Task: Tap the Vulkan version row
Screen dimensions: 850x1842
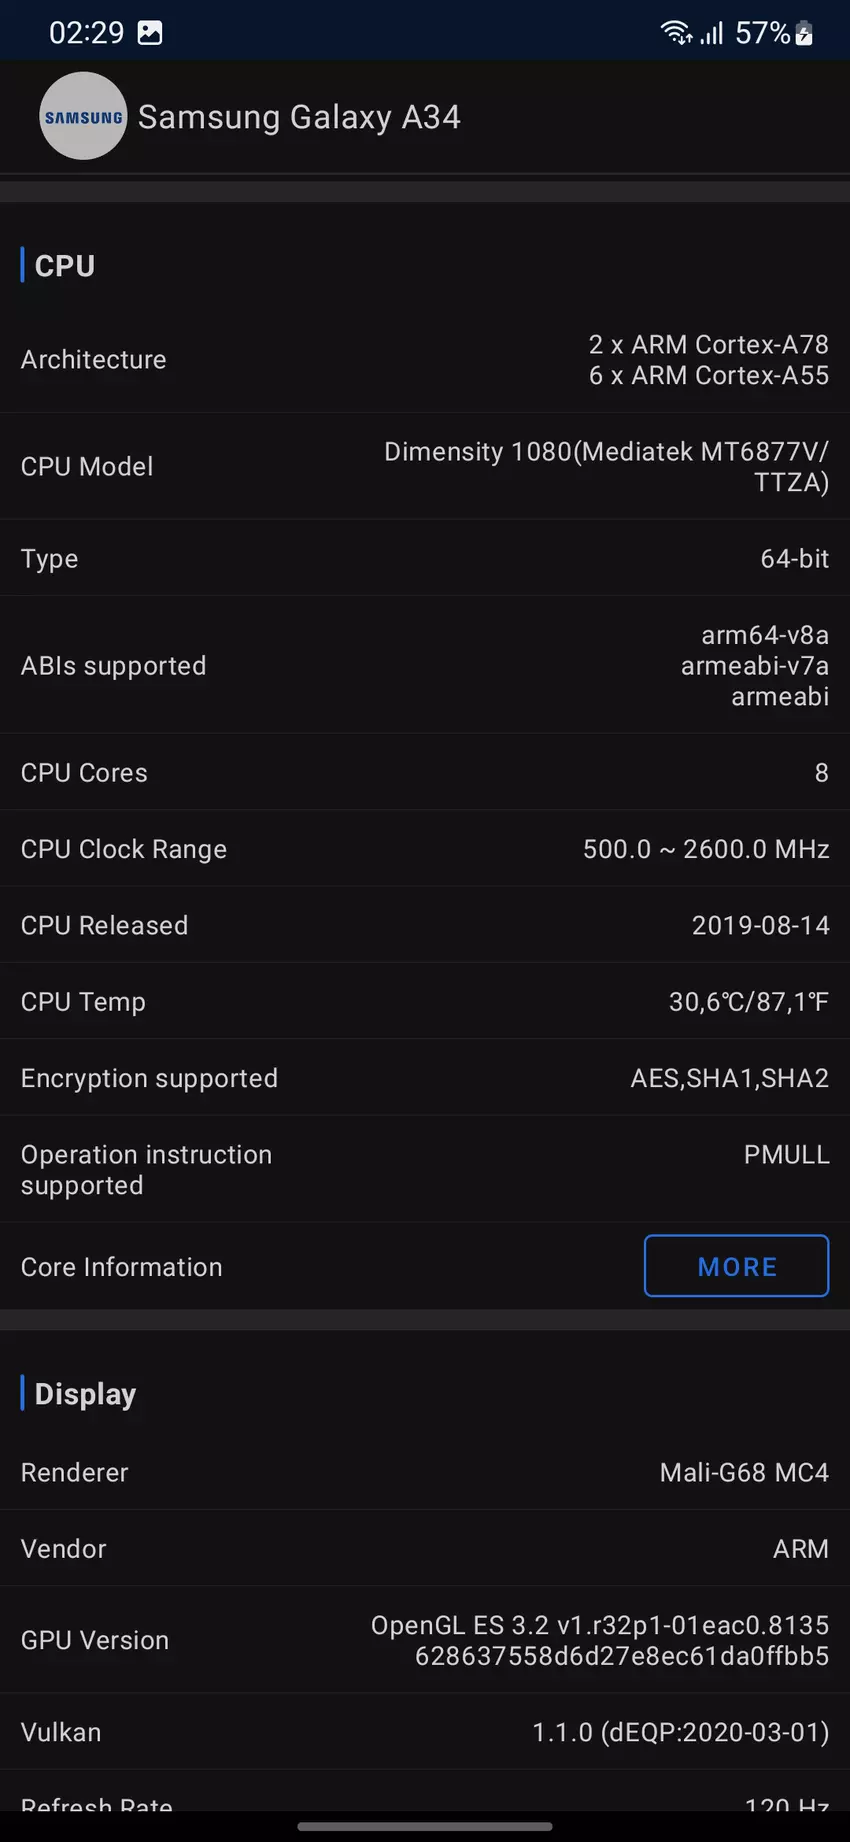Action: pos(425,1732)
